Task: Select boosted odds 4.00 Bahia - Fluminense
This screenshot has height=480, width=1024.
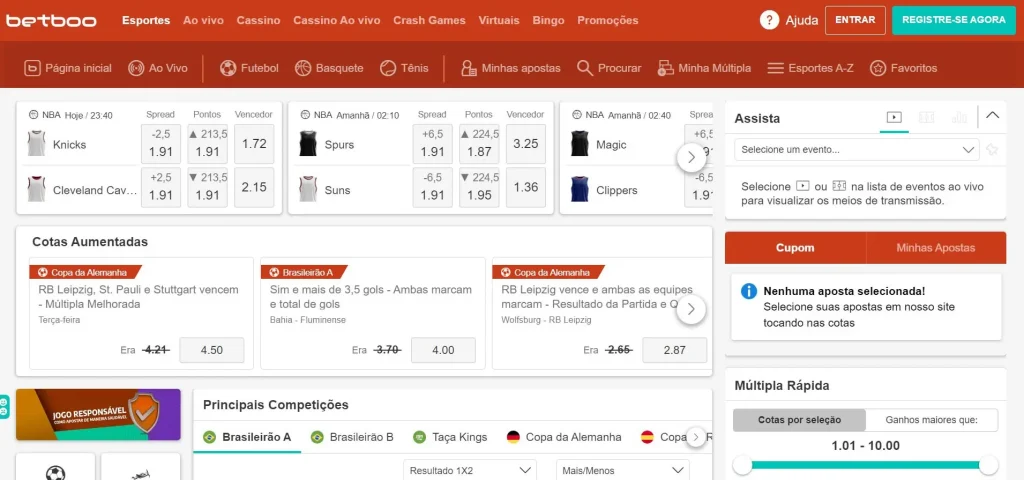Action: (x=443, y=350)
